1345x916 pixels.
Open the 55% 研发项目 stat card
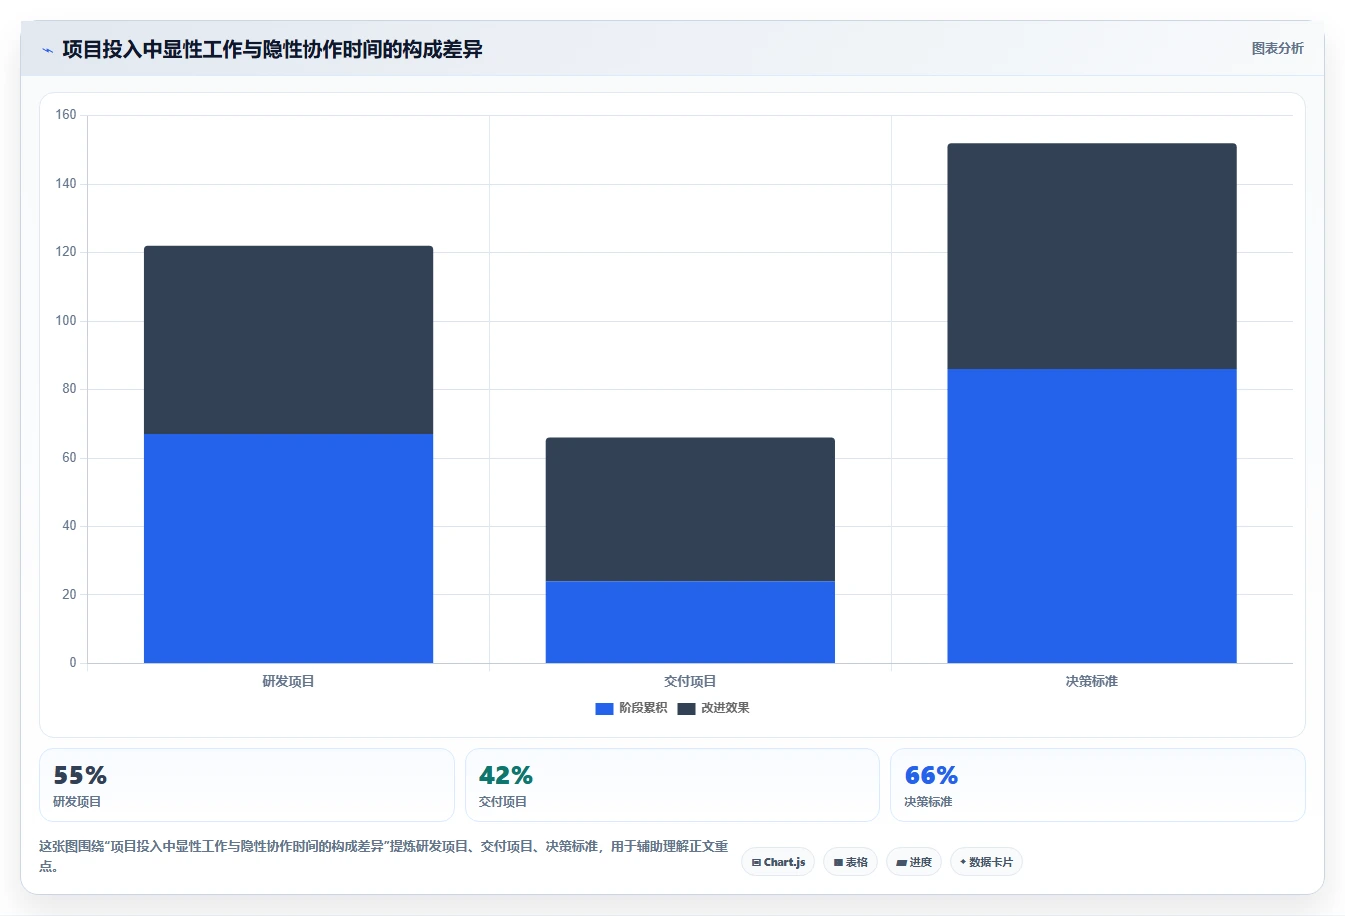[246, 785]
